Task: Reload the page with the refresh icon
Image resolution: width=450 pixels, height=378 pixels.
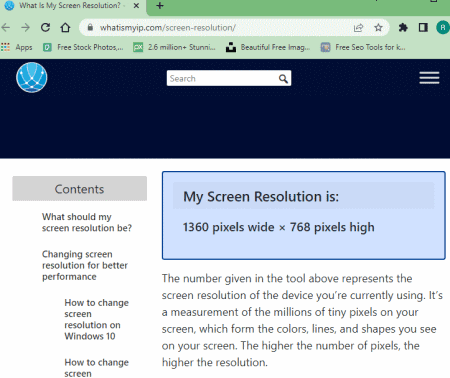Action: 45,27
